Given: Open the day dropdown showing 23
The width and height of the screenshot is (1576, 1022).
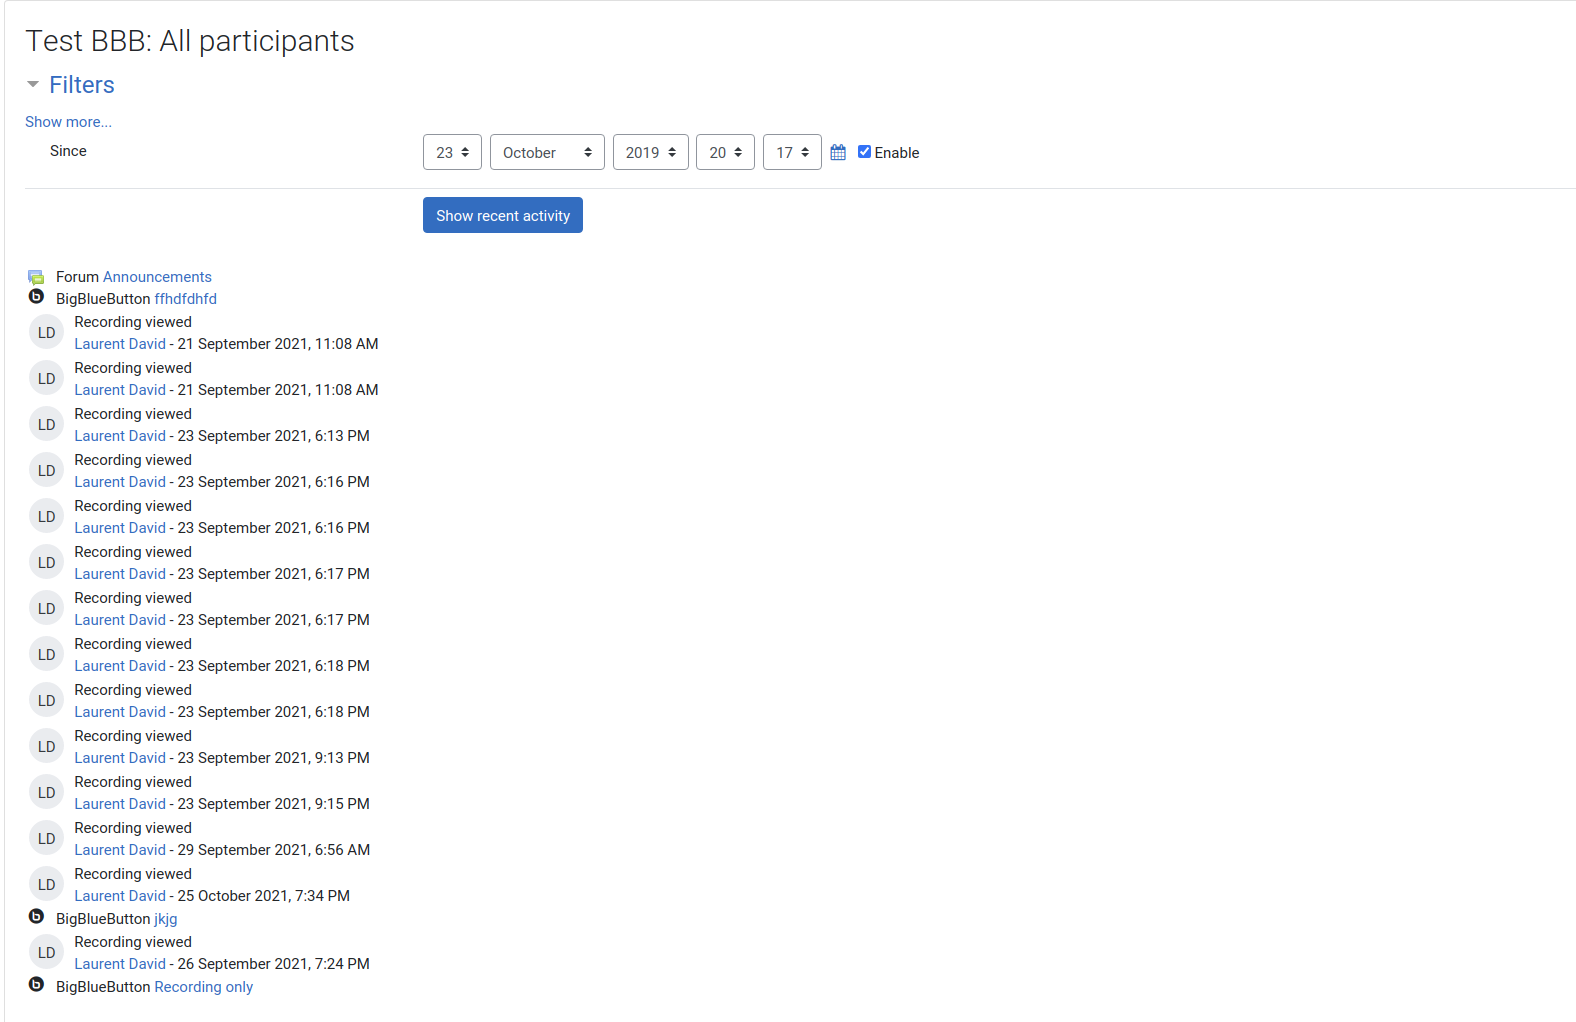Looking at the screenshot, I should point(452,152).
